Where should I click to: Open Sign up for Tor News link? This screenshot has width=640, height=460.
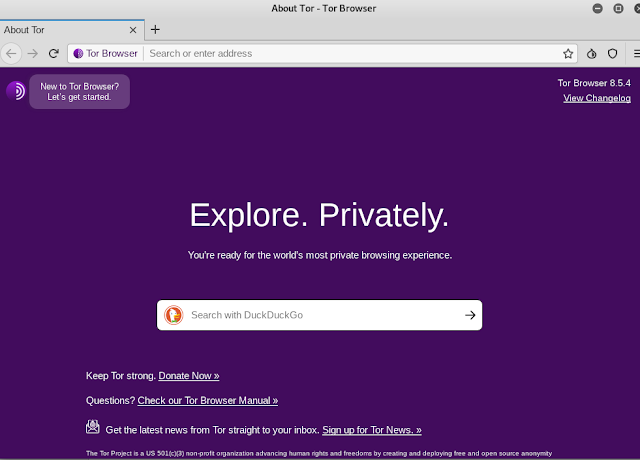(372, 430)
